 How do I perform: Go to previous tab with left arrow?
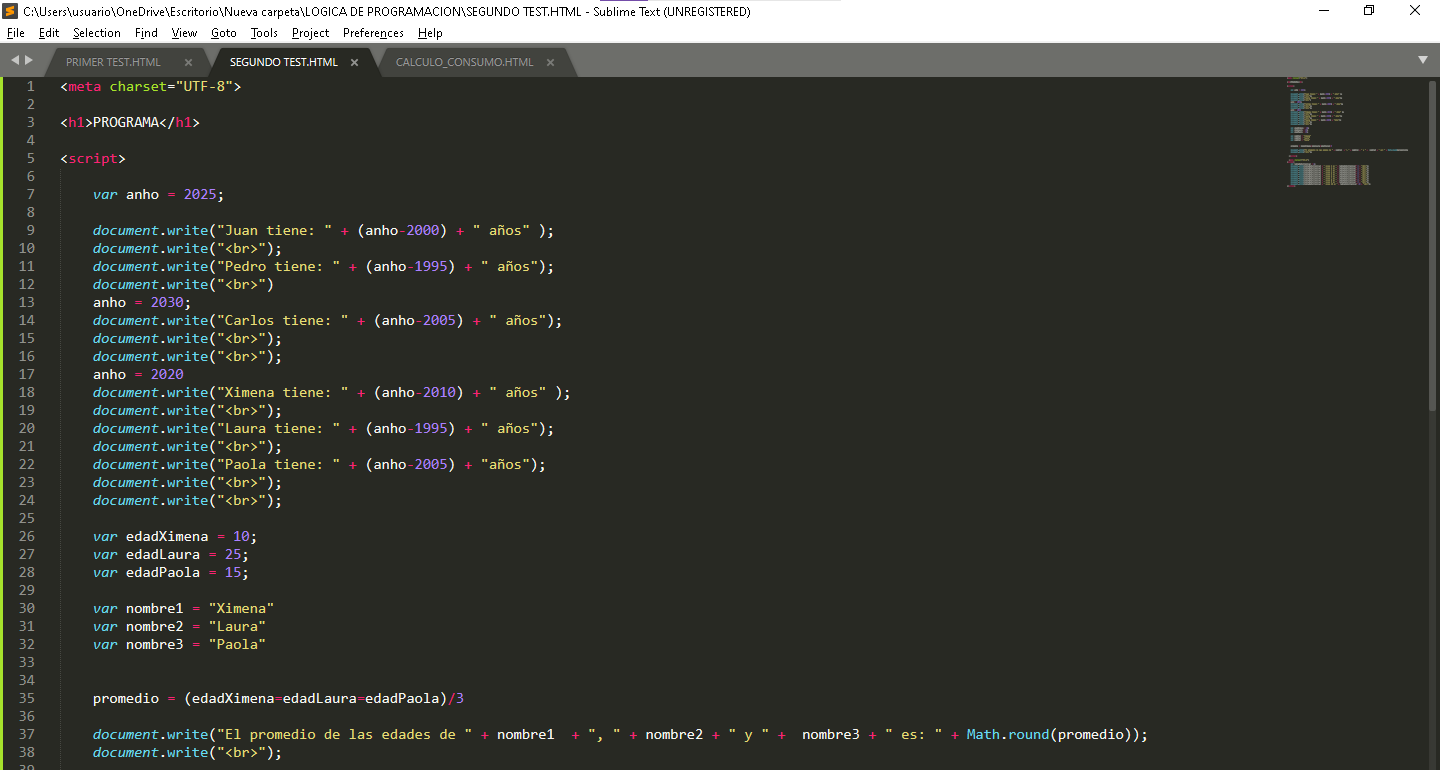click(15, 61)
